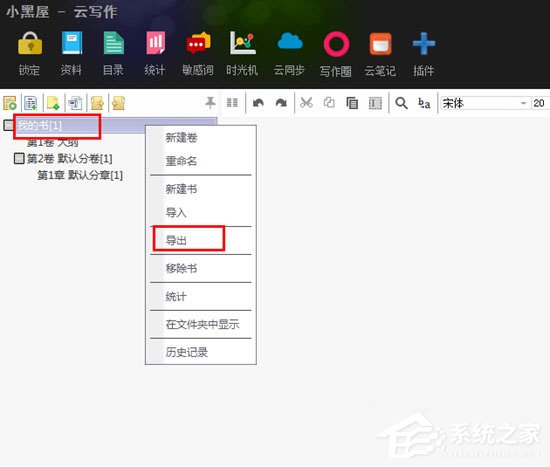Viewport: 550px width, 467px height.
Task: Click the 云同步 cloud icon
Action: [290, 42]
